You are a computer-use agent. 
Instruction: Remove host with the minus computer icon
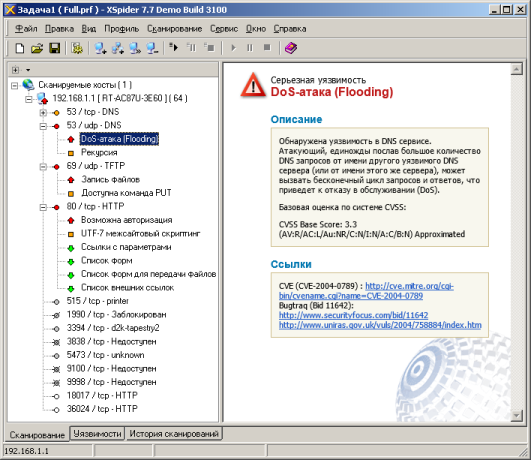pos(152,48)
